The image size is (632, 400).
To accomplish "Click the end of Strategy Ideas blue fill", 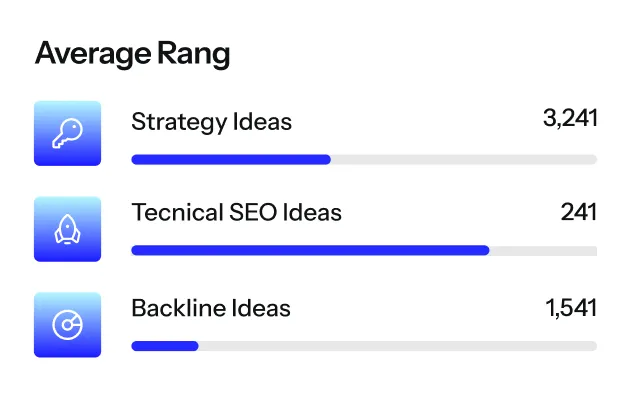I will tap(327, 159).
